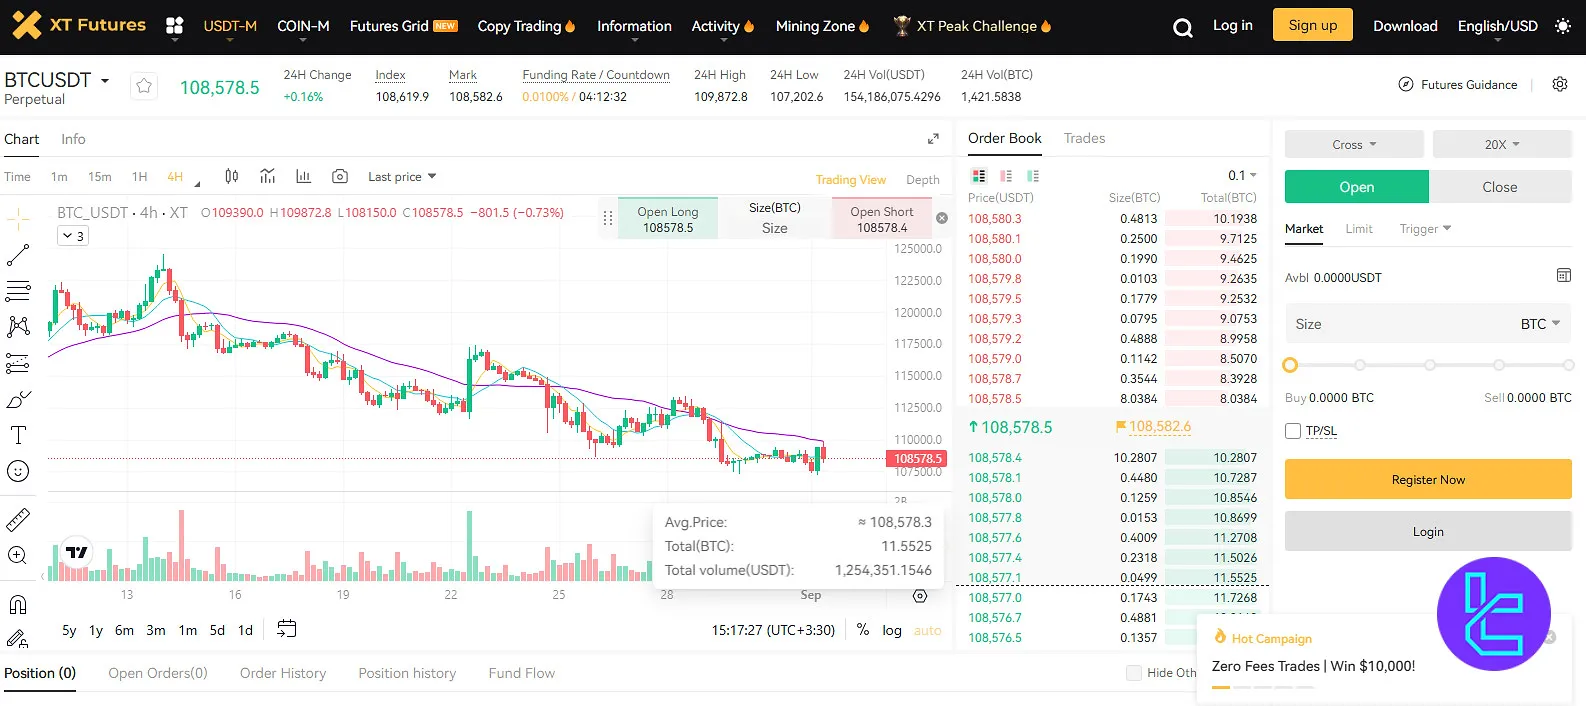Select the text annotation tool
This screenshot has height=706, width=1586.
click(18, 435)
